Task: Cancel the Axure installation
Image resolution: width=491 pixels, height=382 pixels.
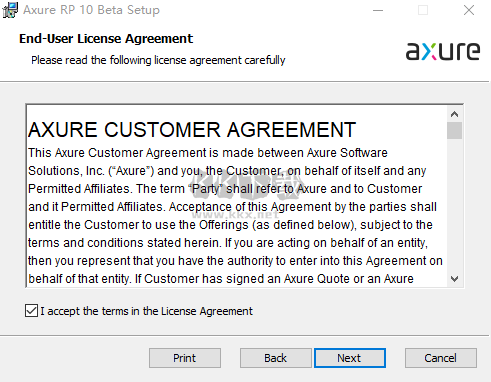Action: coord(440,358)
